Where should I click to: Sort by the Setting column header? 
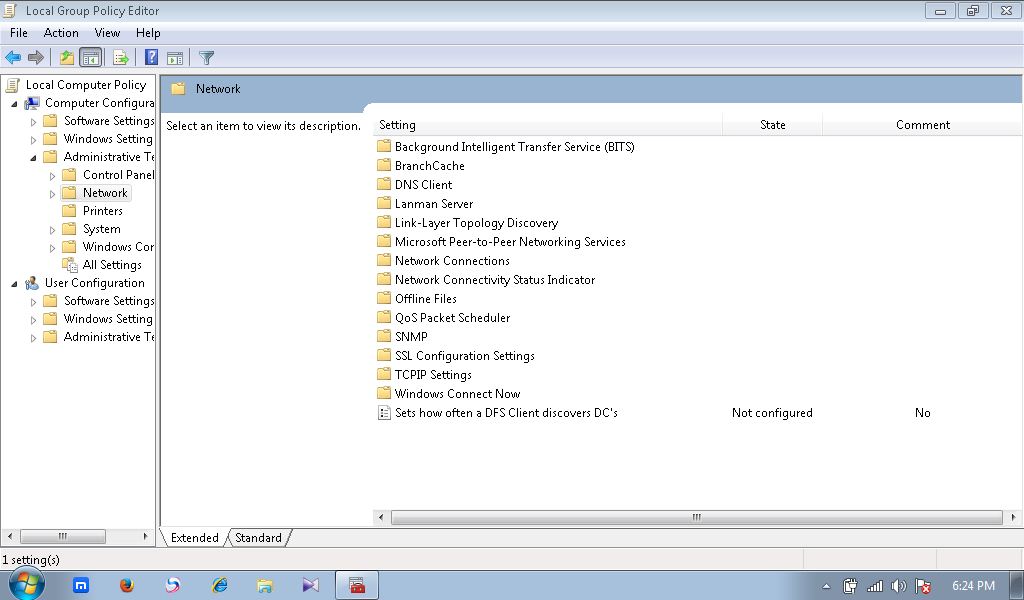(x=547, y=125)
